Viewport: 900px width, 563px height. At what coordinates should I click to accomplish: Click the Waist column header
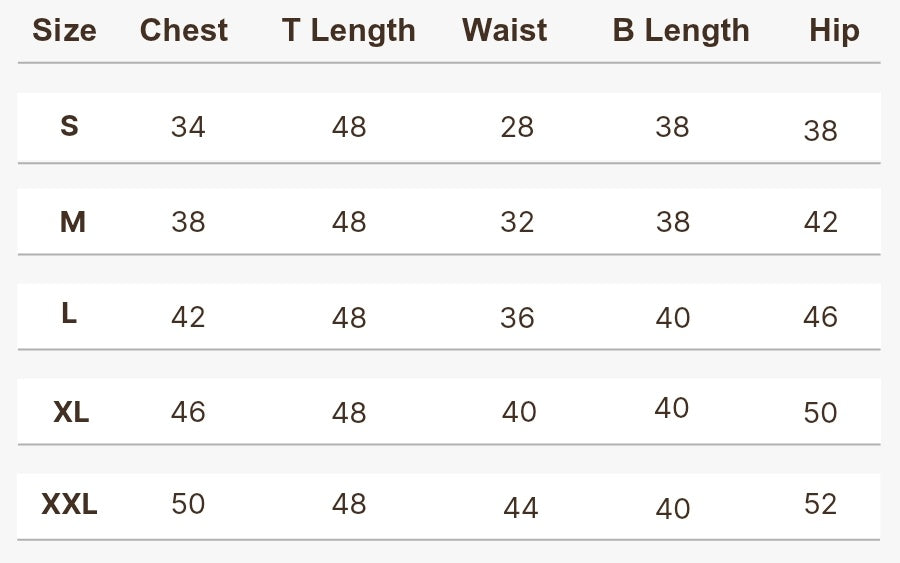(x=505, y=30)
